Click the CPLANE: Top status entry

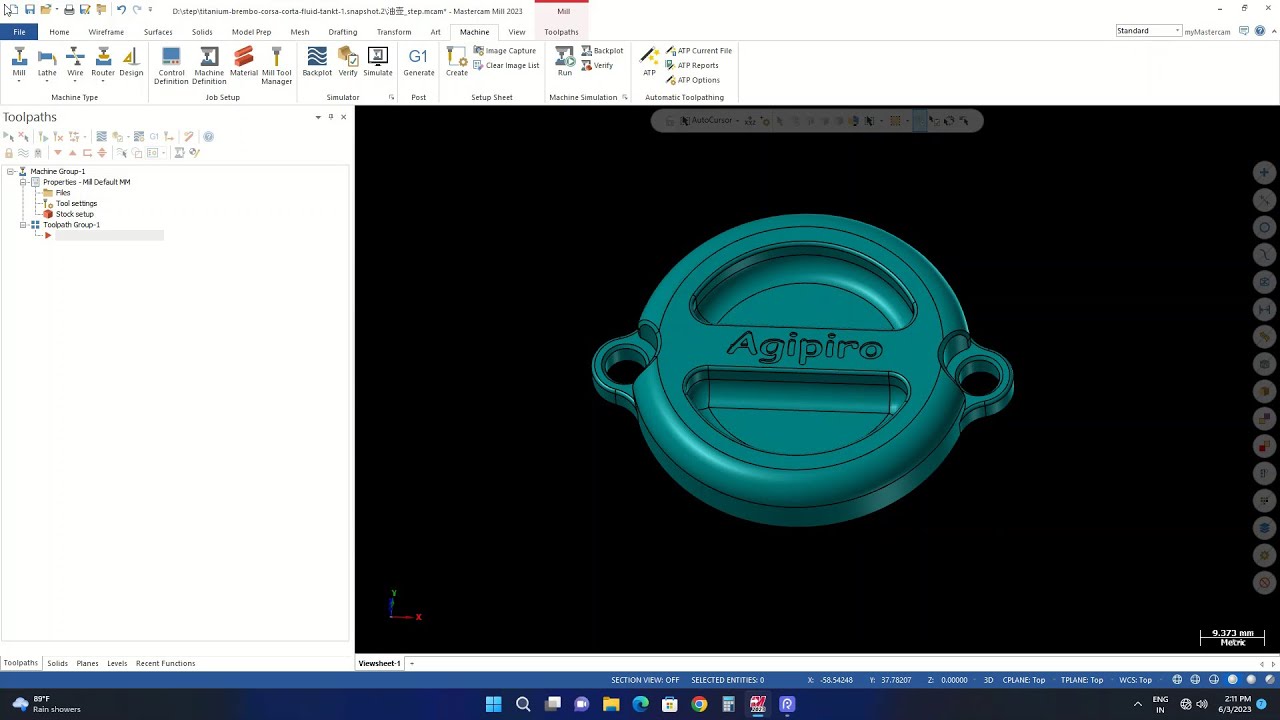pos(1023,680)
